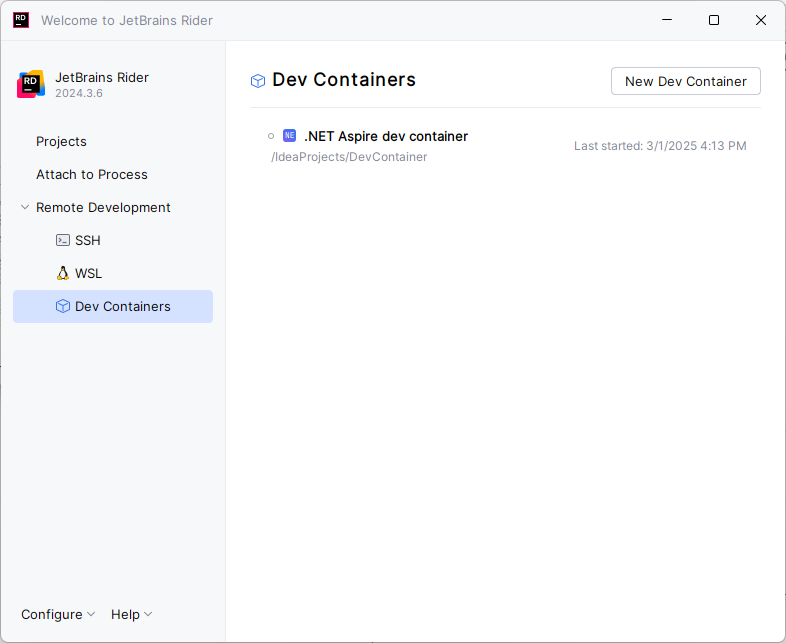Click the Rider logo in title bar
Image resolution: width=786 pixels, height=643 pixels.
tap(21, 20)
